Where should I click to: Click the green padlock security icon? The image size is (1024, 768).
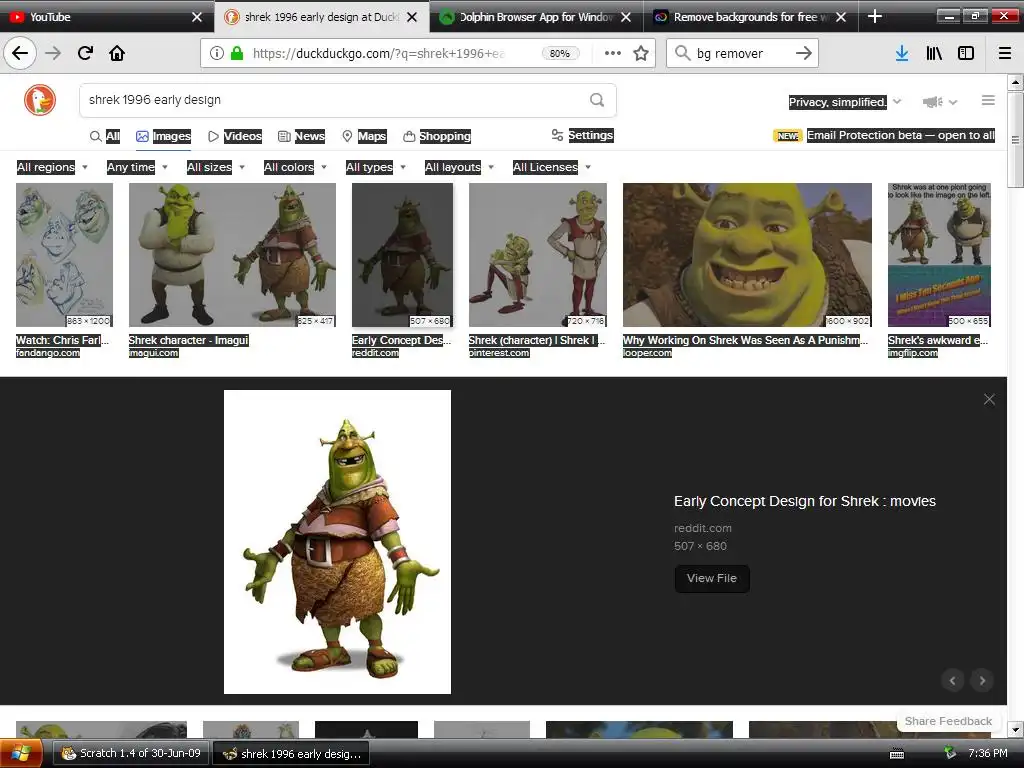coord(237,53)
